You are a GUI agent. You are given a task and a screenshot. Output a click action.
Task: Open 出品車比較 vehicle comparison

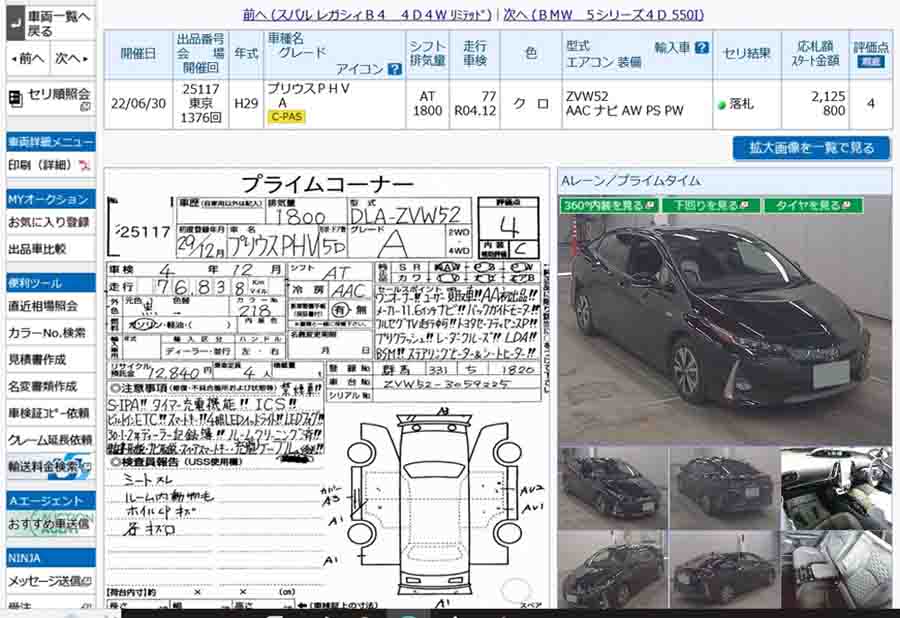(x=37, y=249)
